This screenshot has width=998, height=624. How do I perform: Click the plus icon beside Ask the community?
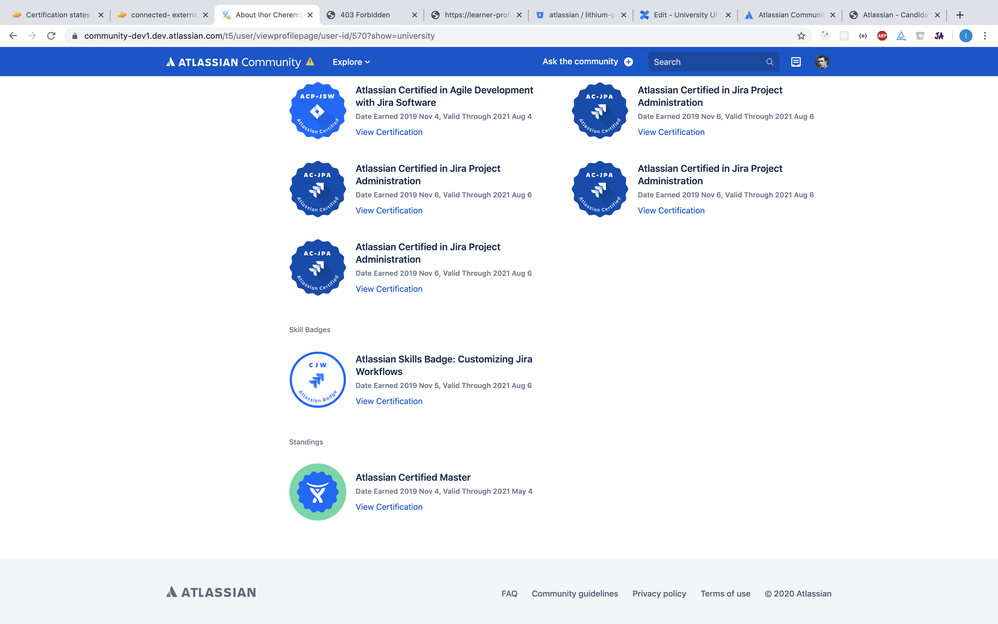click(628, 62)
